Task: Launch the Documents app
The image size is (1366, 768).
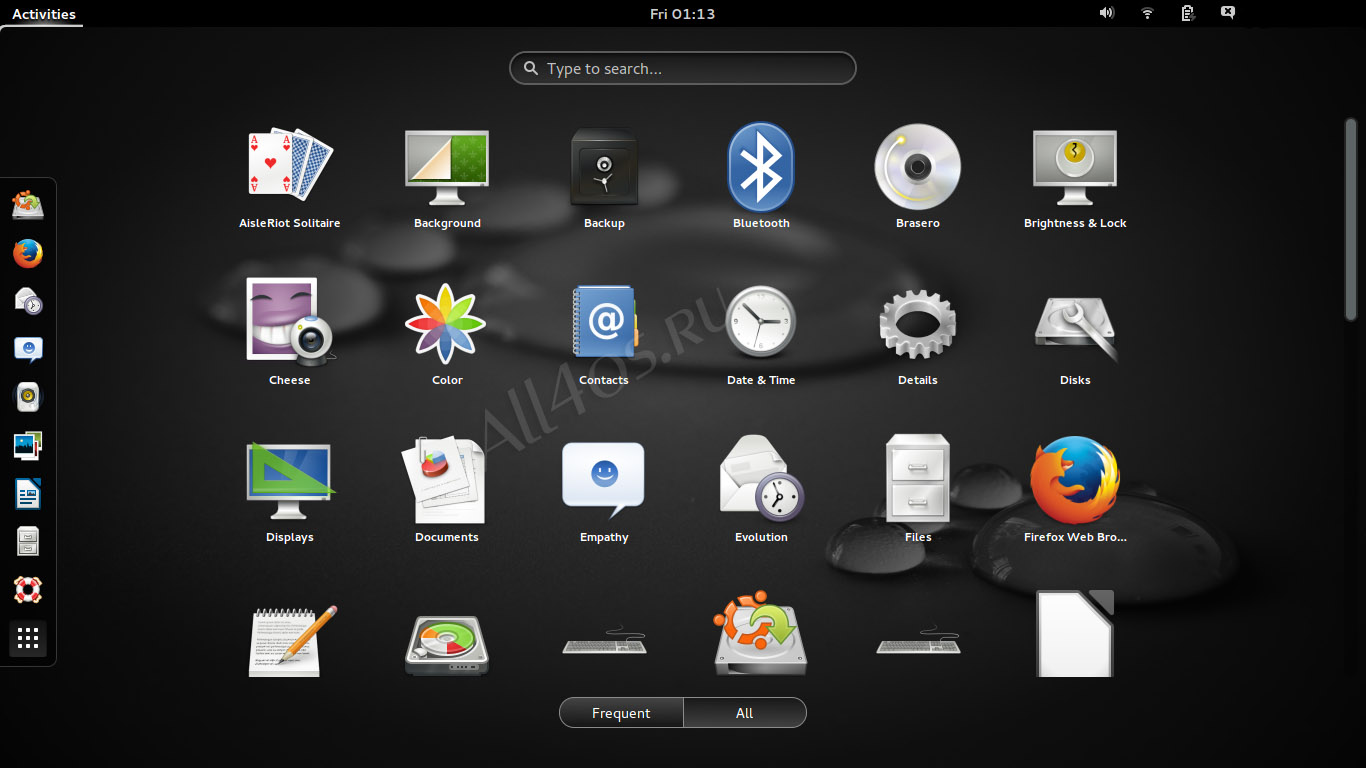Action: (447, 480)
